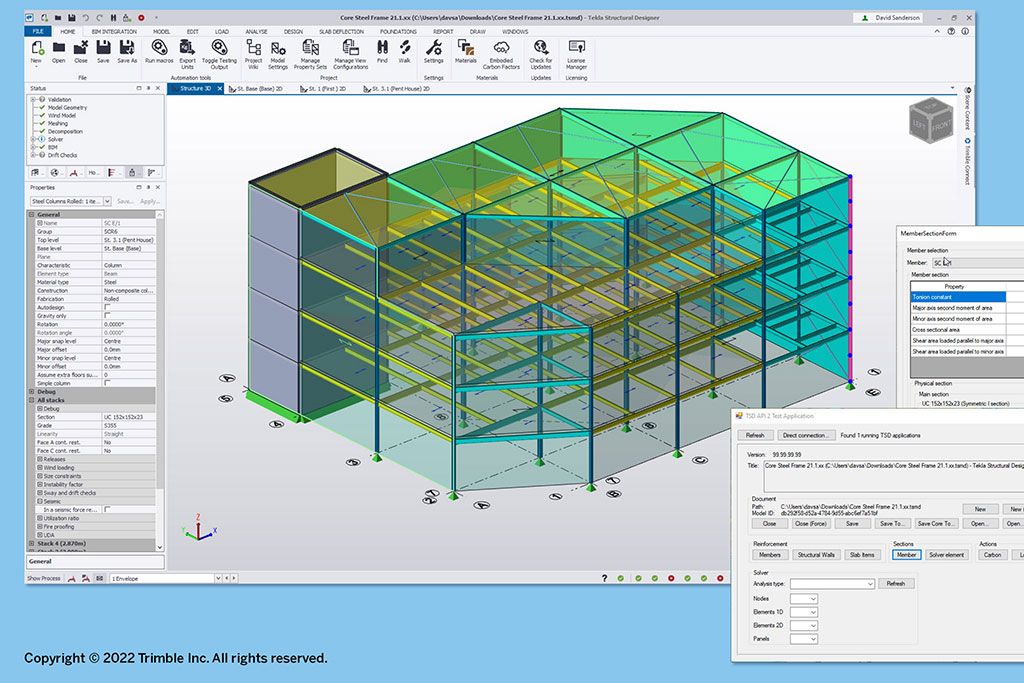Switch to the FOUNDATIONS ribbon tab

click(398, 31)
